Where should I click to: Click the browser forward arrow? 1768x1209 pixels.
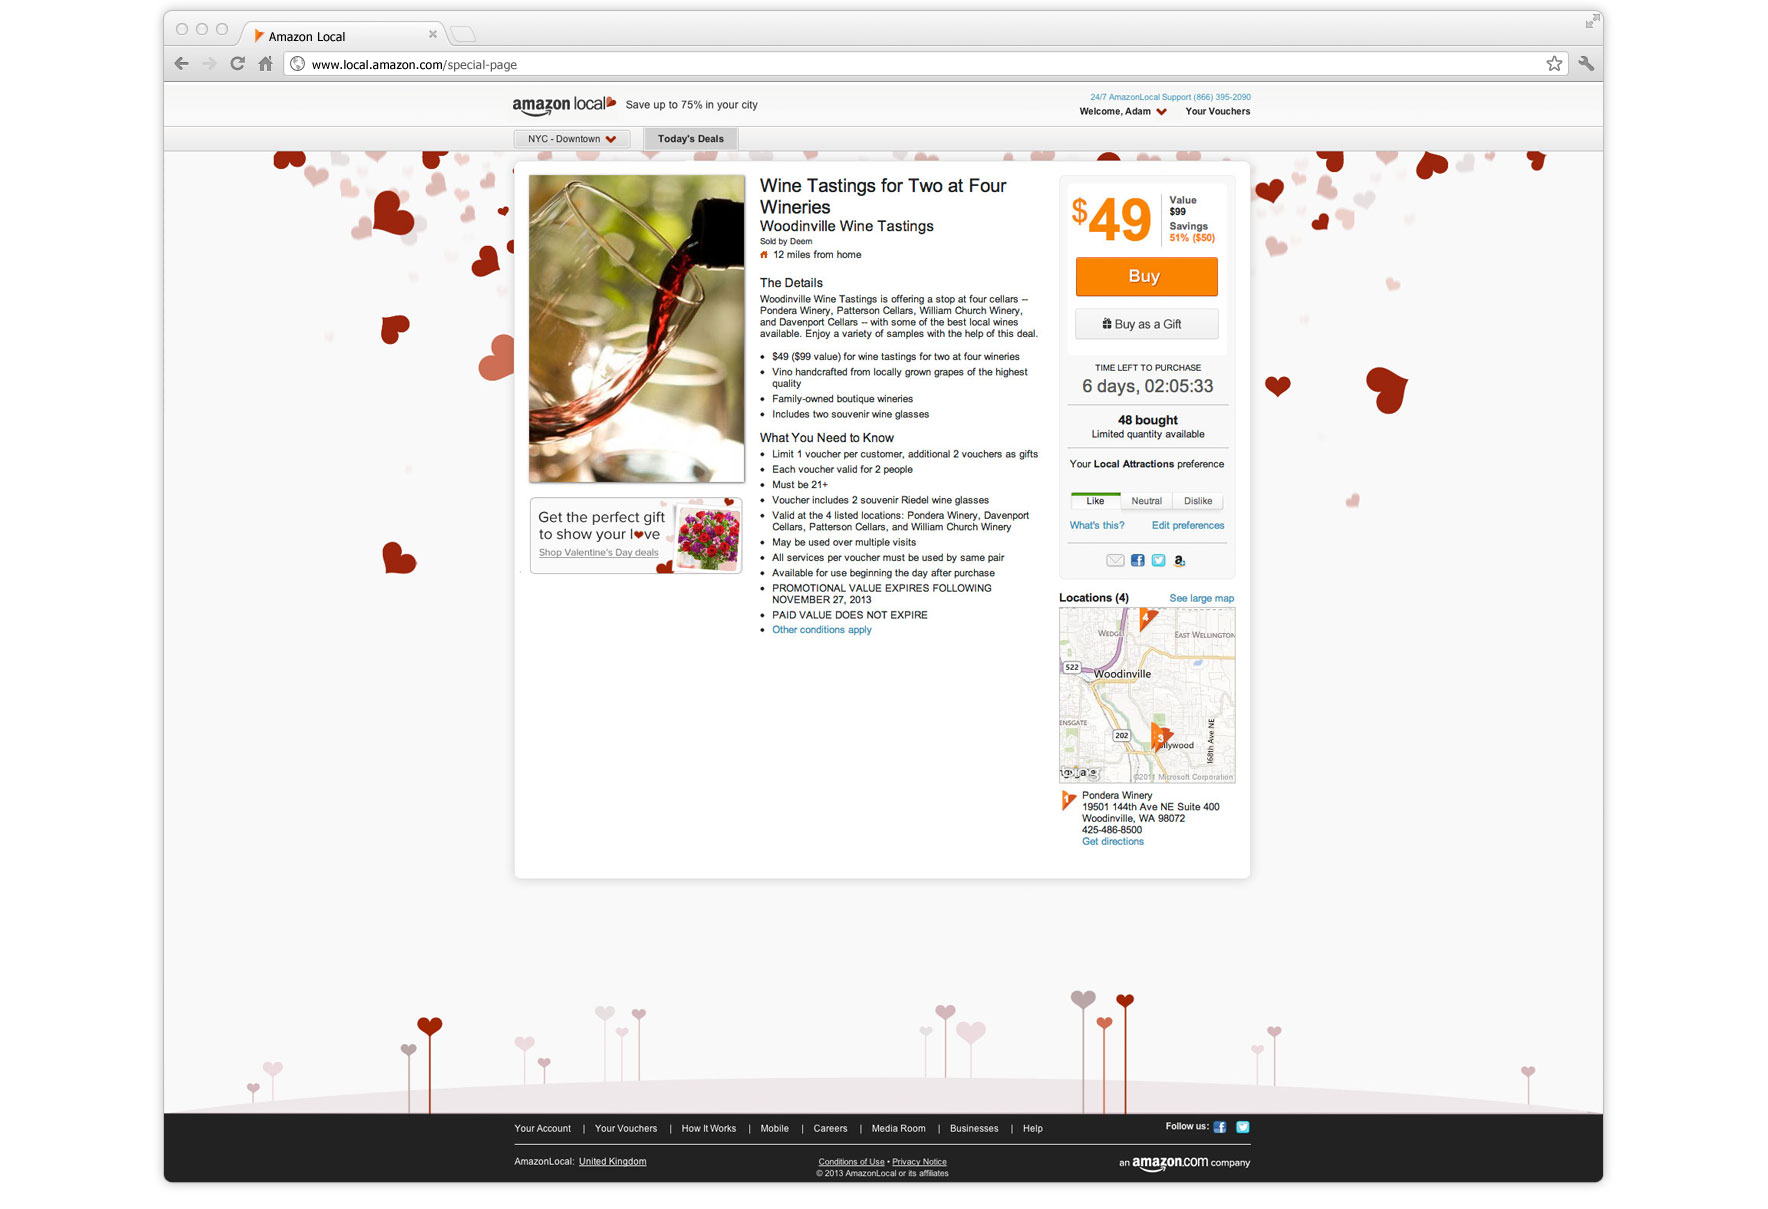[x=209, y=64]
